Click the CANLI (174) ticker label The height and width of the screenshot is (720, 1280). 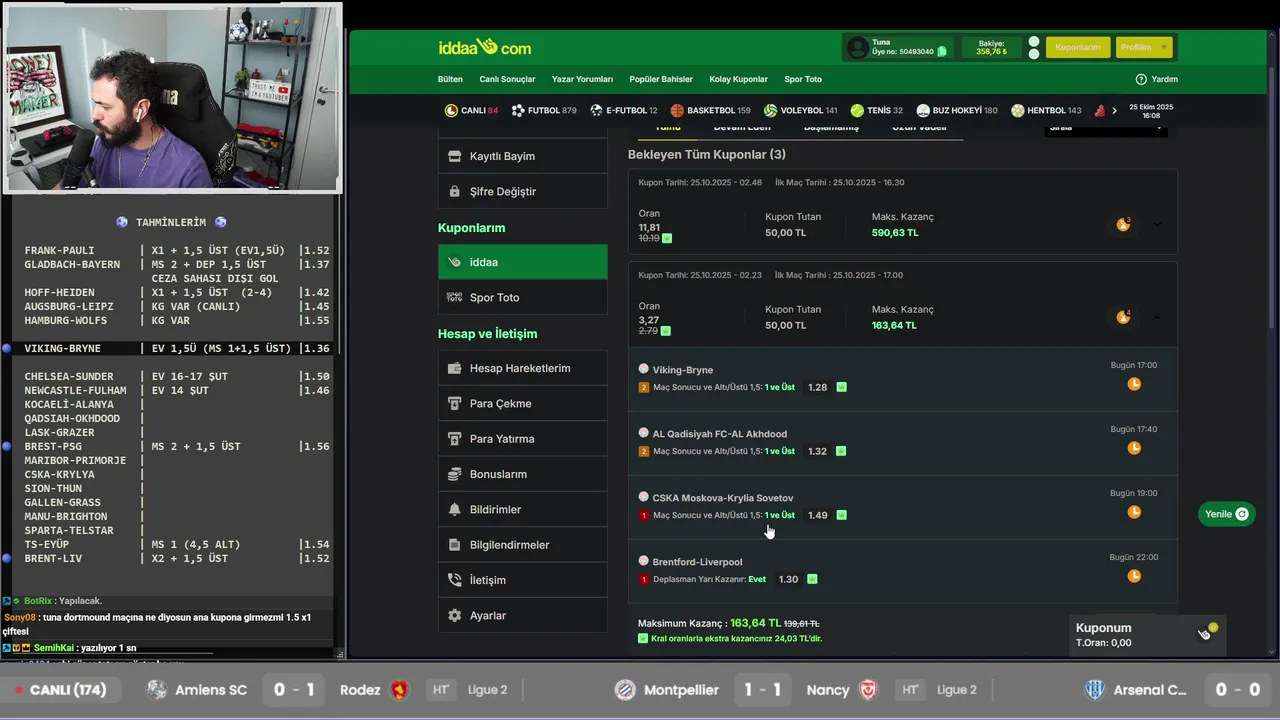pos(60,690)
